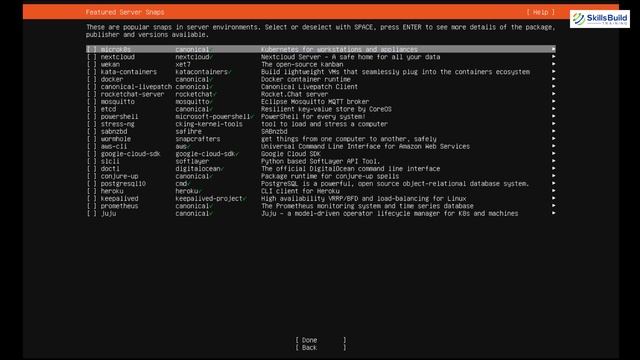Viewport: 640px width, 360px height.
Task: Select the google-cloud-sdk snap name
Action: [131, 154]
